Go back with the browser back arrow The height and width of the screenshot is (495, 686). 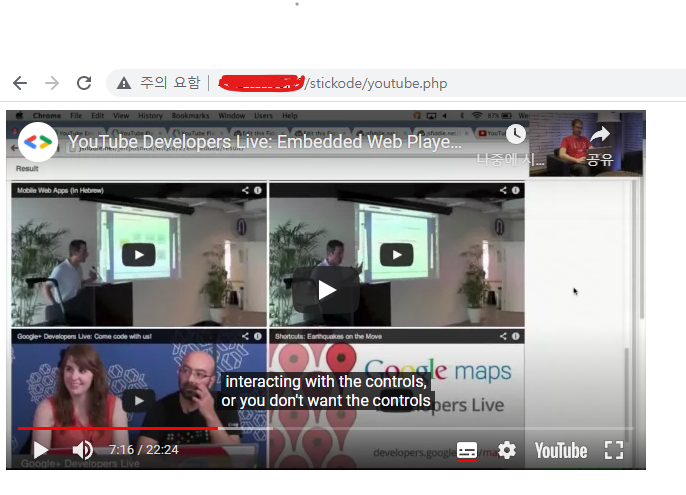pos(20,83)
